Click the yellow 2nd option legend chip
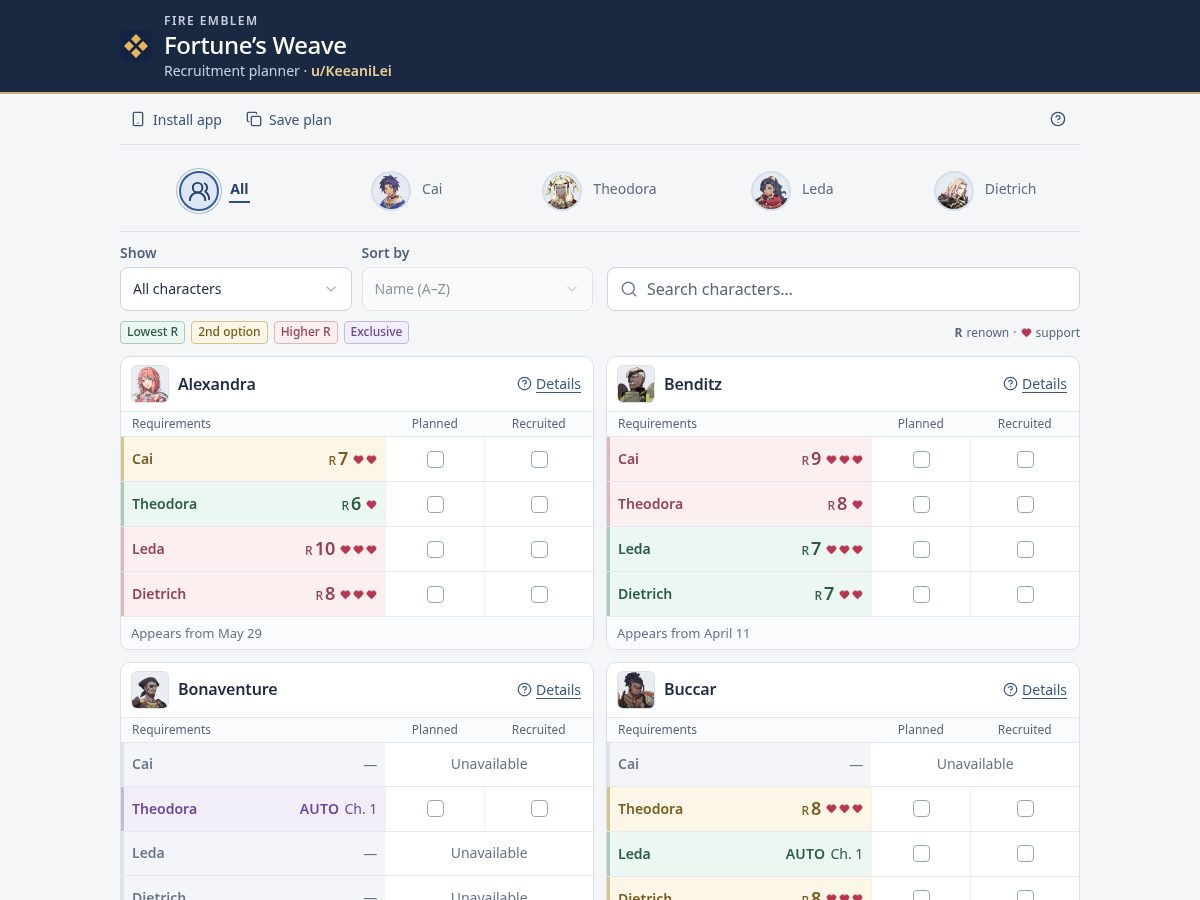The image size is (1200, 900). point(229,332)
